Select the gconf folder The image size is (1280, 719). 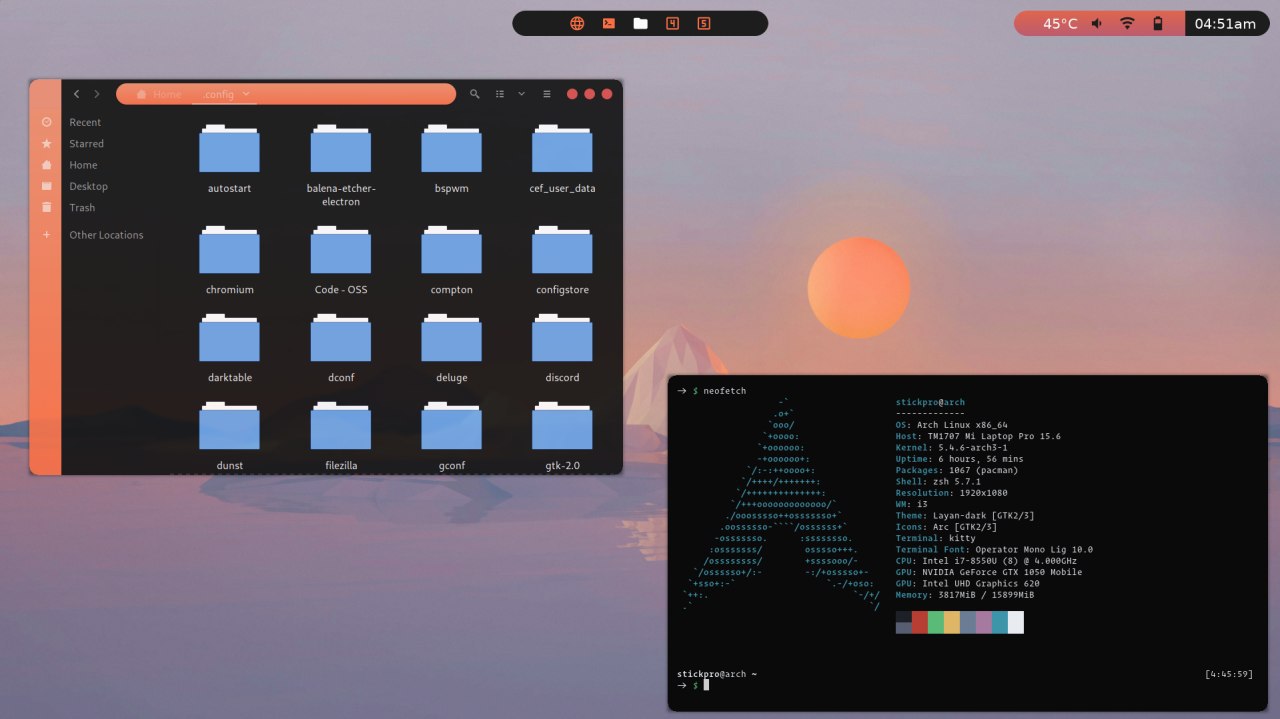coord(452,436)
